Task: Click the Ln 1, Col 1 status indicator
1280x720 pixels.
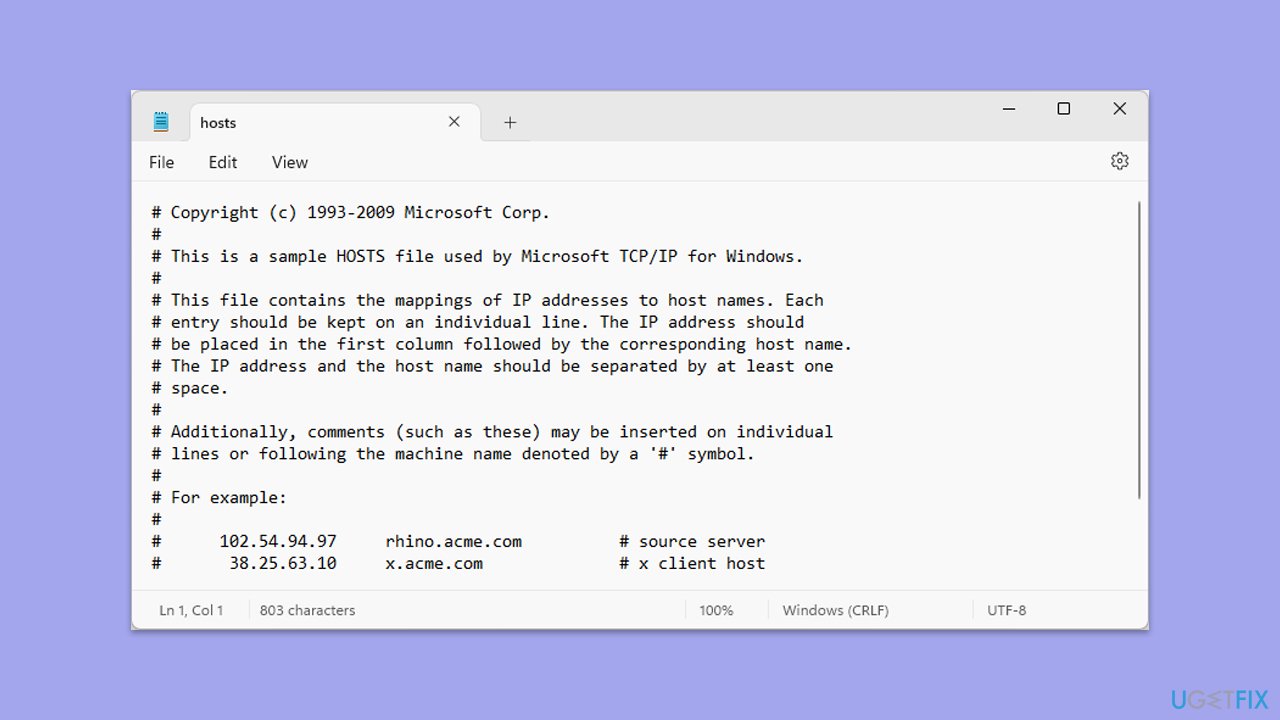Action: (x=191, y=610)
